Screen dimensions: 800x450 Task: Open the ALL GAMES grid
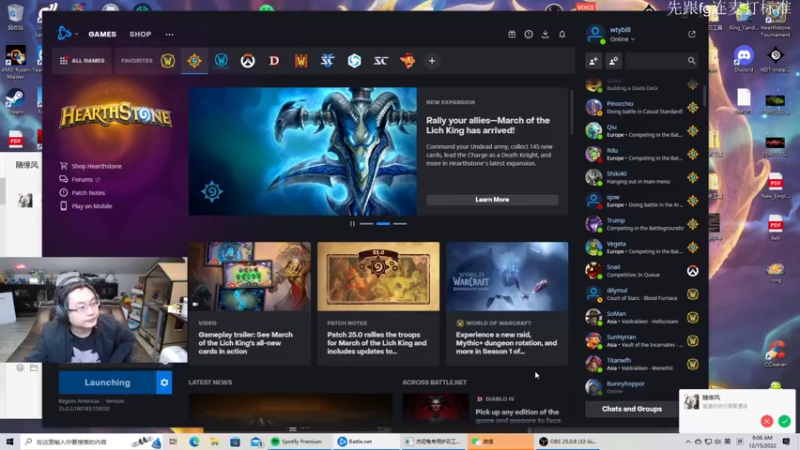(x=82, y=61)
